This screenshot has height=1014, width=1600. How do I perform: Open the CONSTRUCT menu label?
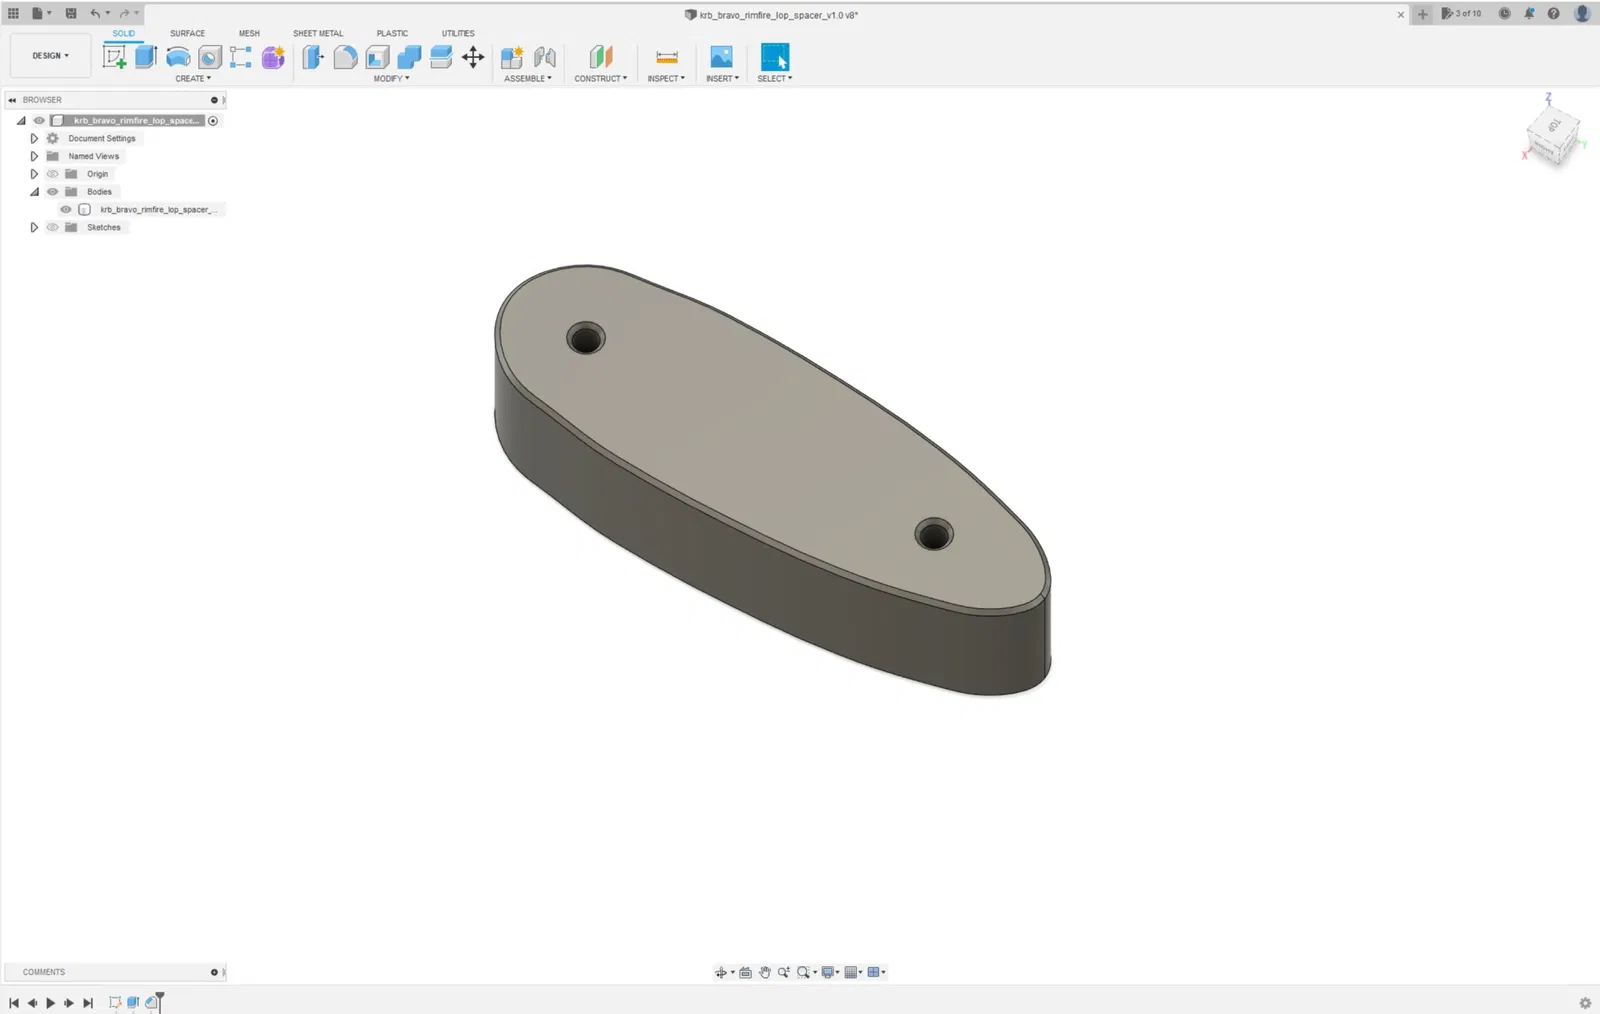(600, 78)
